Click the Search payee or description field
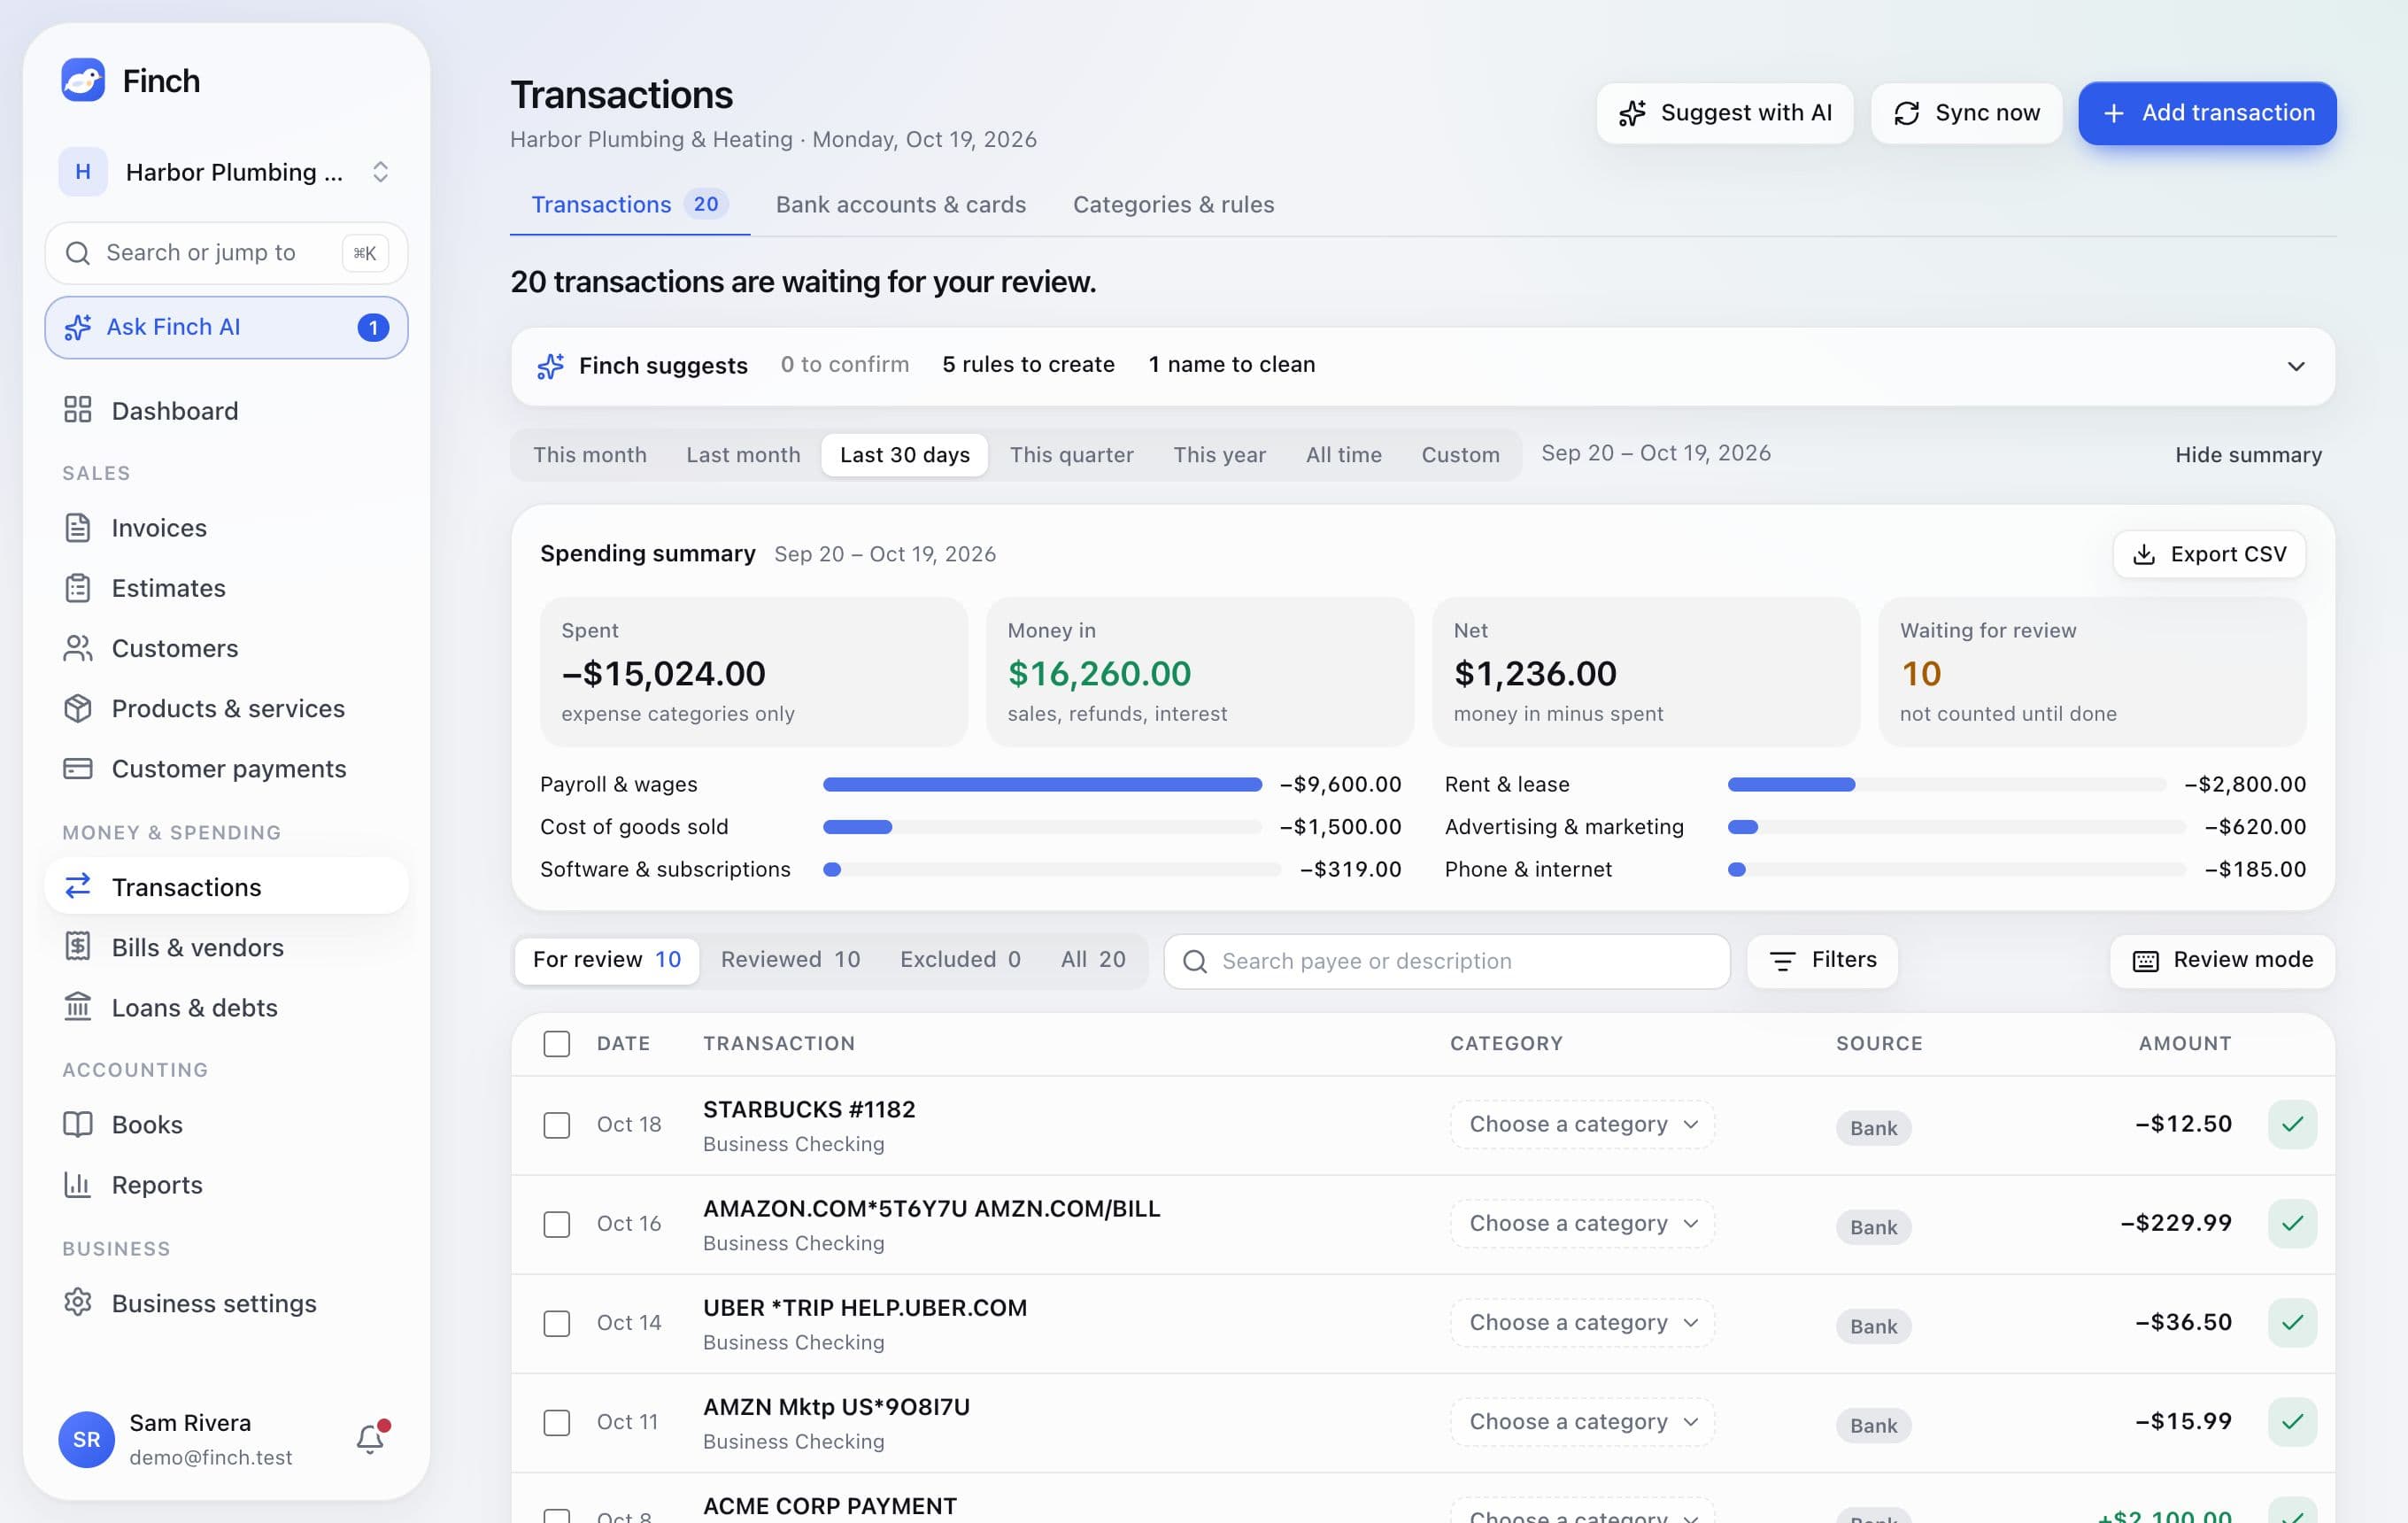Viewport: 2408px width, 1523px height. pos(1447,961)
